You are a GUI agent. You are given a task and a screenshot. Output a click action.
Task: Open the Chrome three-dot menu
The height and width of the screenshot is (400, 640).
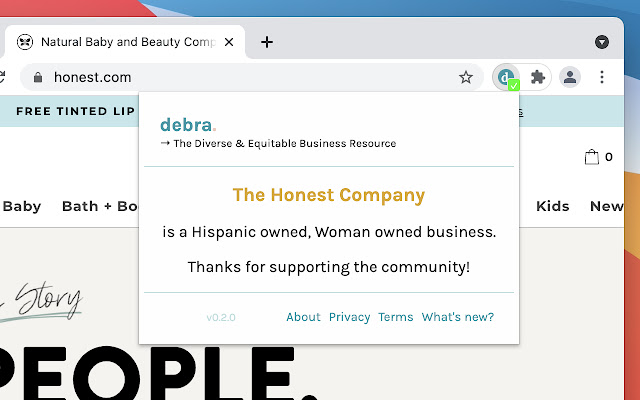pyautogui.click(x=602, y=77)
